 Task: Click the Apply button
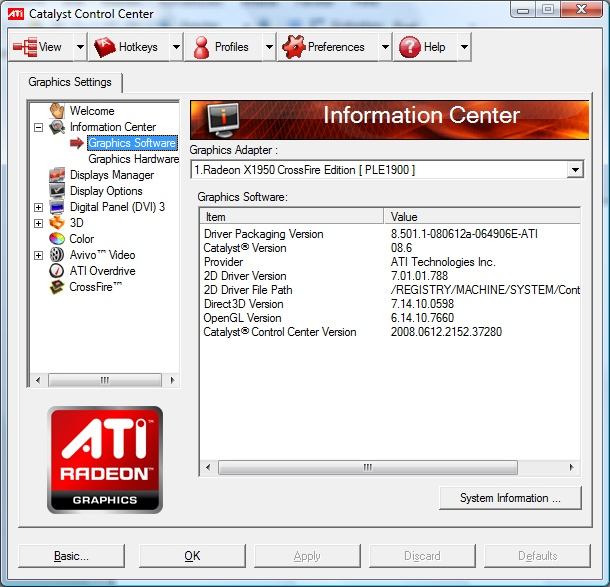pos(307,556)
